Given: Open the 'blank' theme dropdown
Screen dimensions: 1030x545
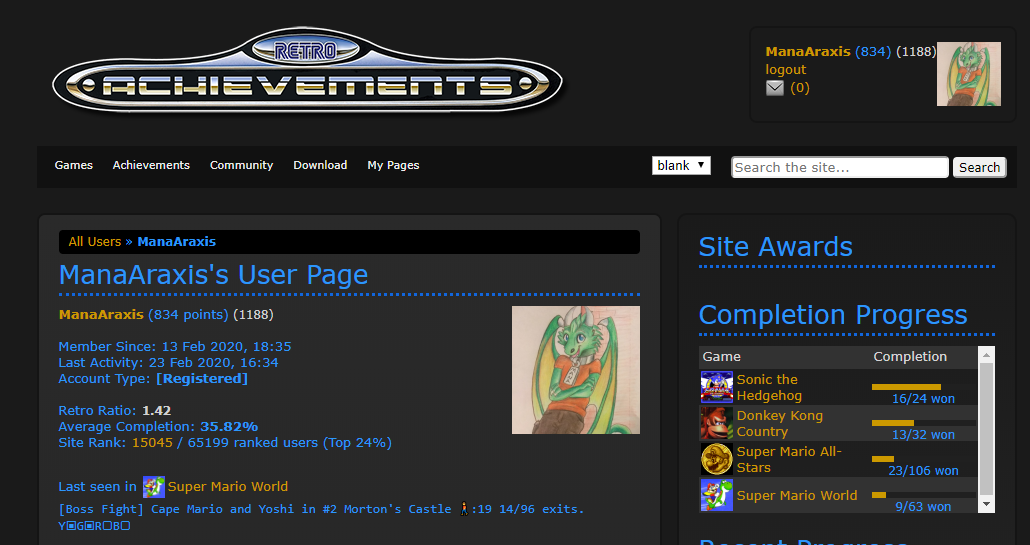Looking at the screenshot, I should click(x=681, y=165).
